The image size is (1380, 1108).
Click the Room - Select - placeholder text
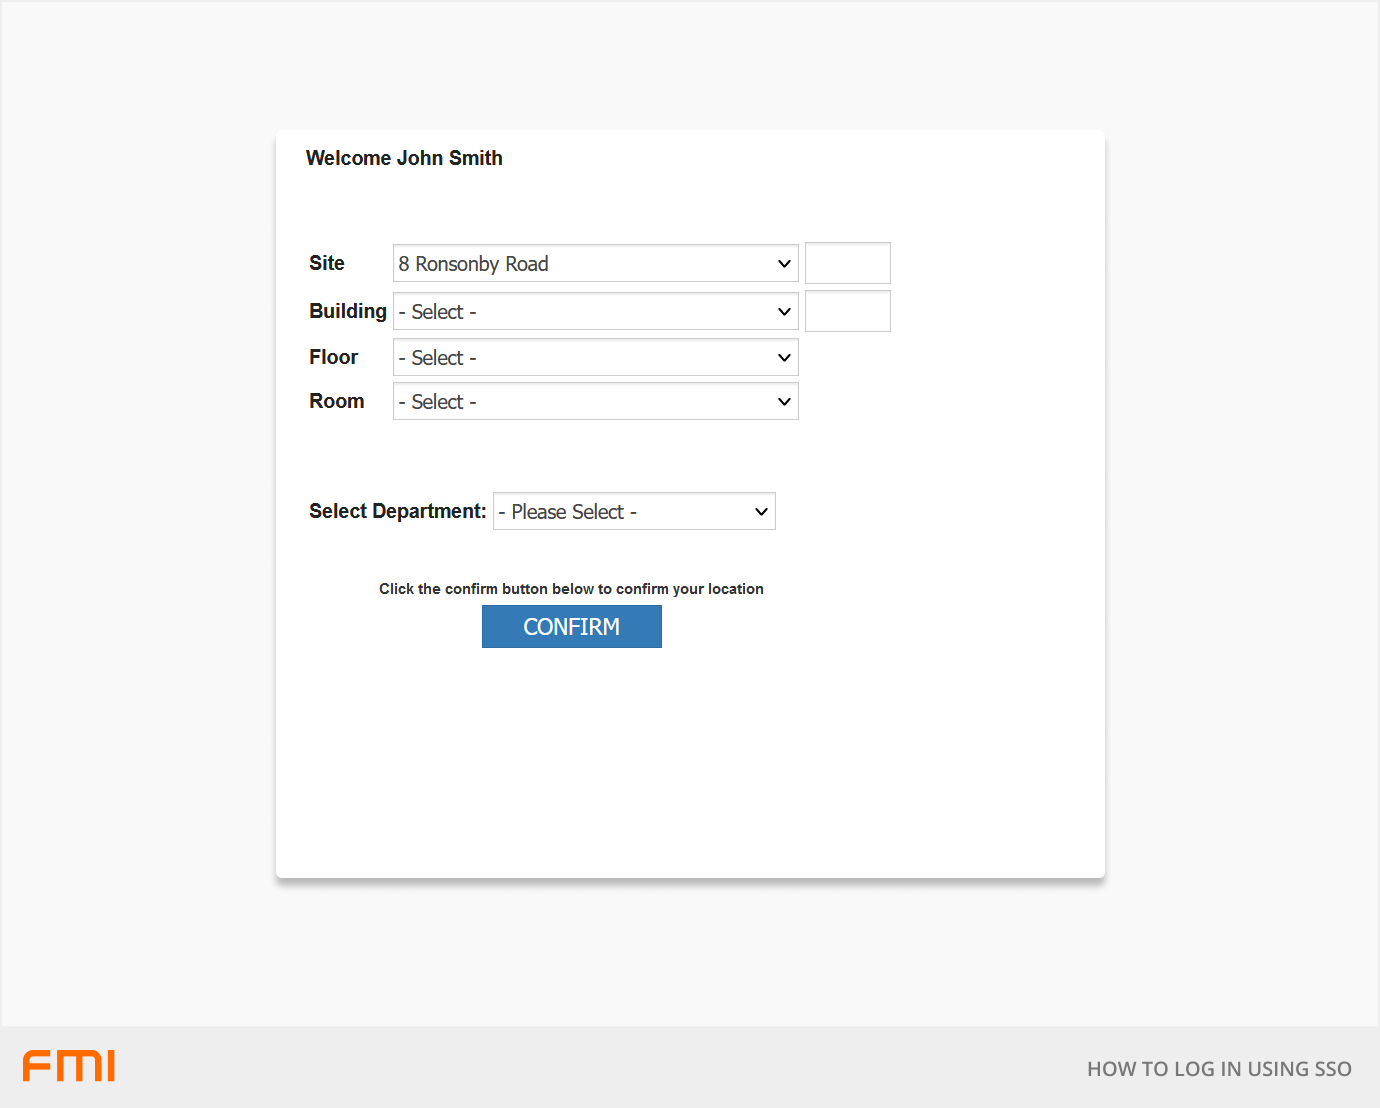pos(437,401)
